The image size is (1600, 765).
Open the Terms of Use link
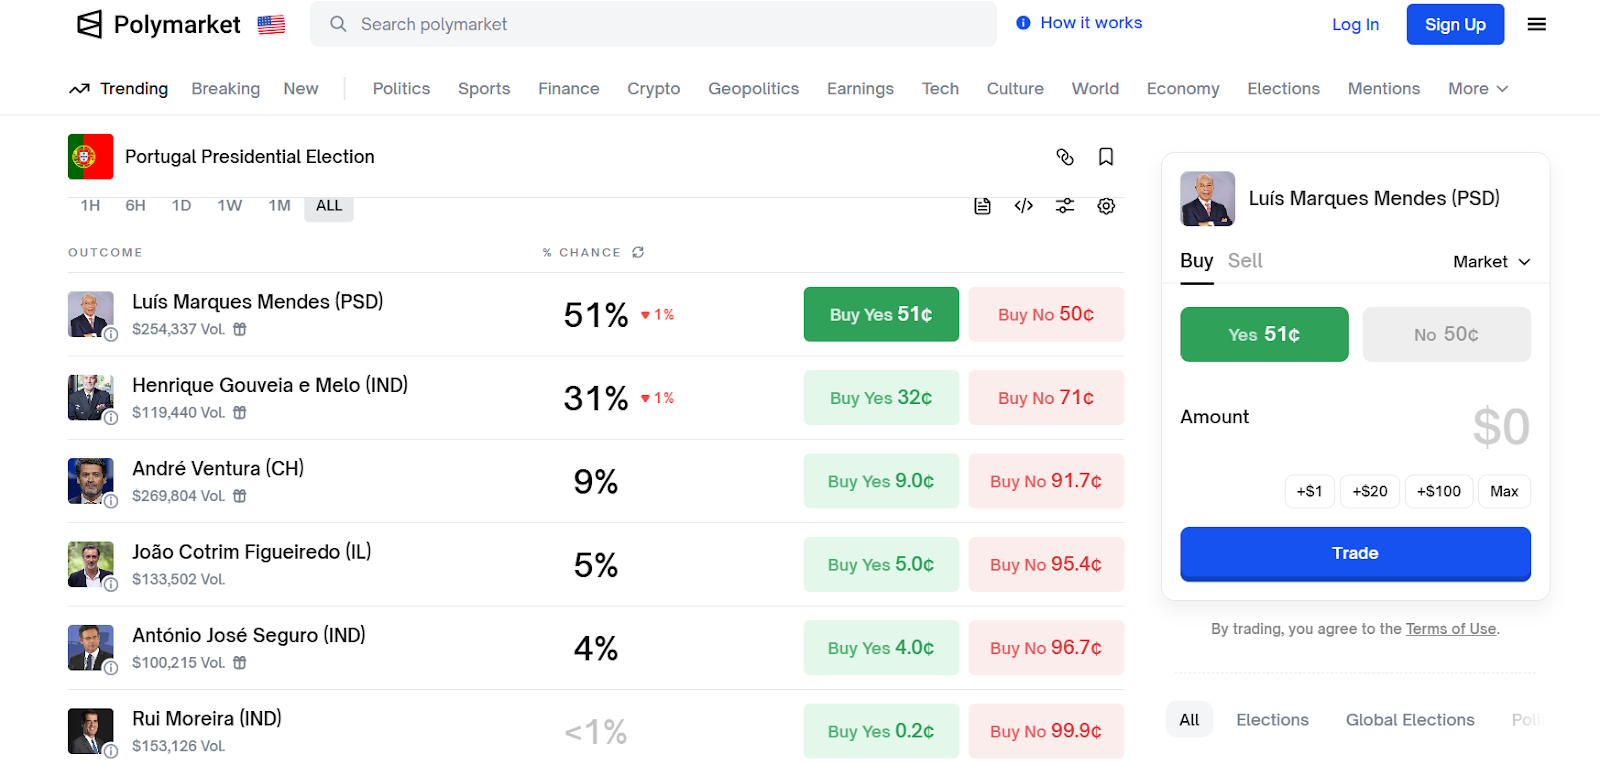(x=1450, y=629)
